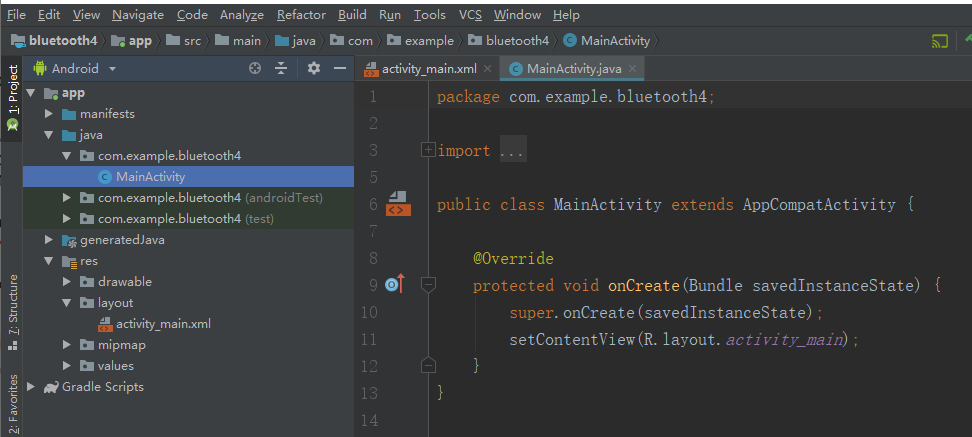
Task: Click the app module breadcrumb
Action: pyautogui.click(x=131, y=41)
